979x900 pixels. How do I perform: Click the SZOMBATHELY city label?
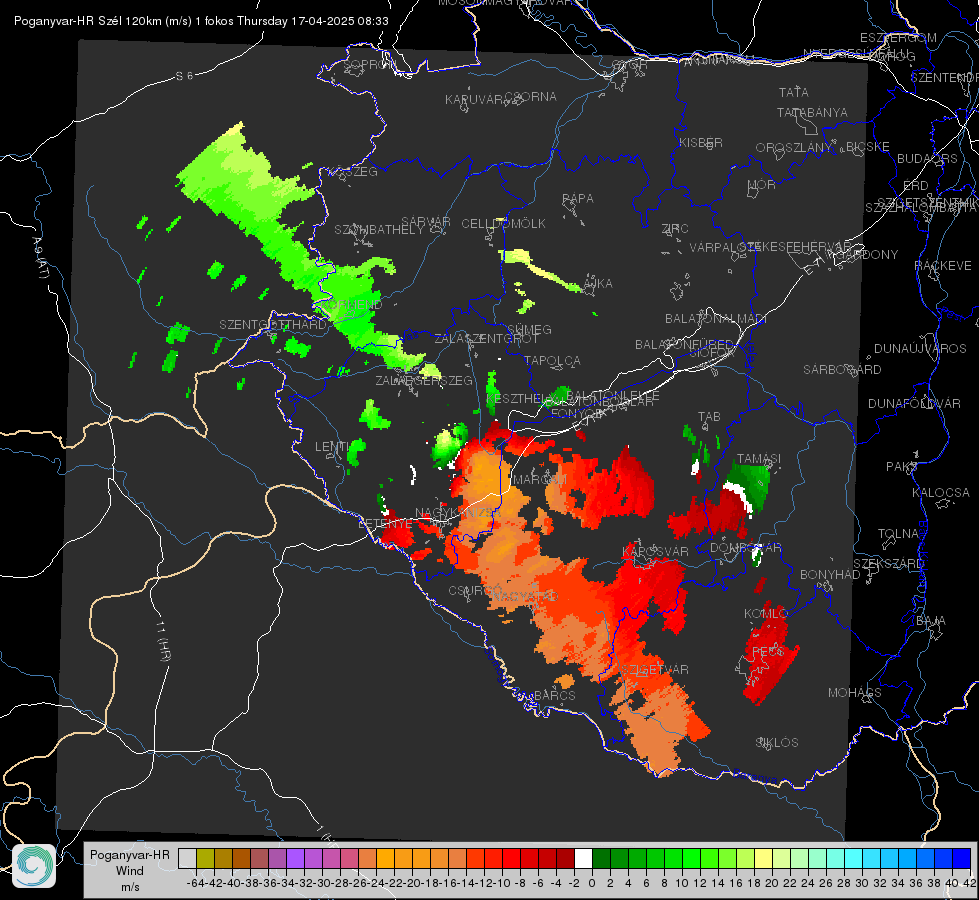click(x=379, y=230)
